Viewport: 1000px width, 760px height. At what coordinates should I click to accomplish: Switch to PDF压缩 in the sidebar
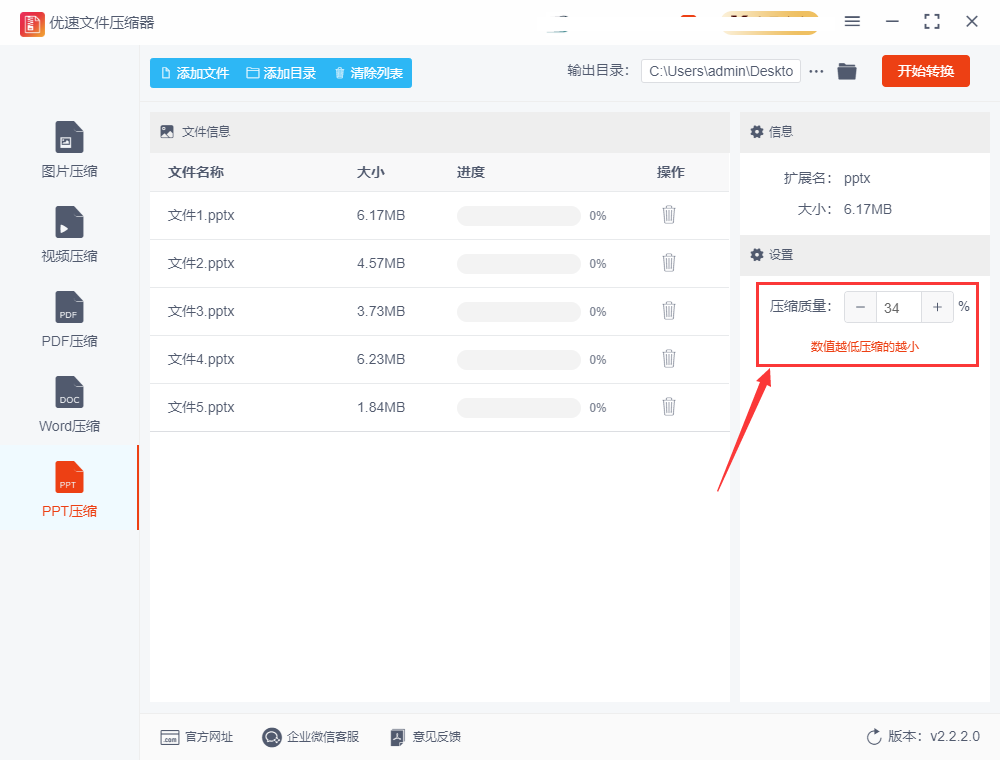pos(69,320)
